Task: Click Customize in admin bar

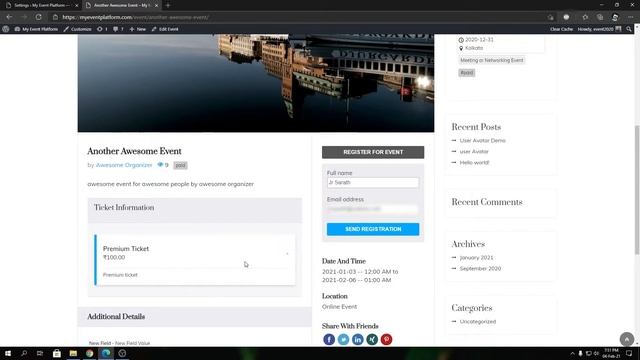Action: click(78, 29)
